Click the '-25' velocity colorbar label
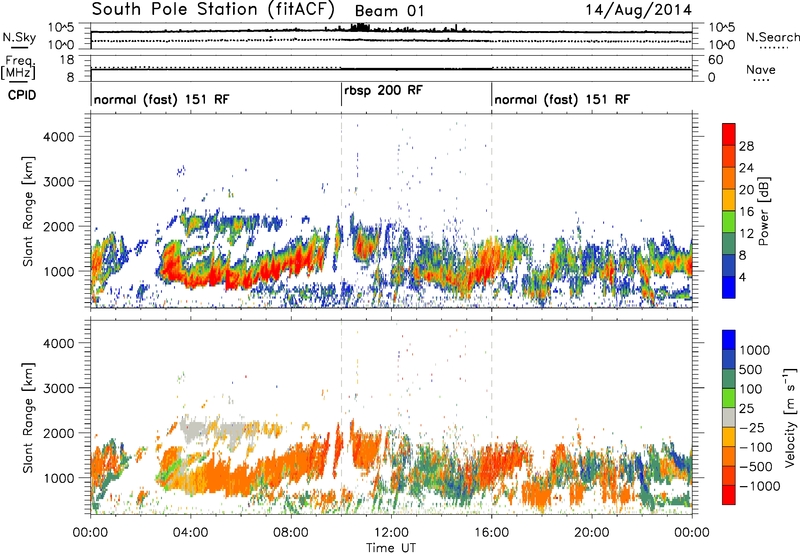This screenshot has width=800, height=554. click(754, 428)
